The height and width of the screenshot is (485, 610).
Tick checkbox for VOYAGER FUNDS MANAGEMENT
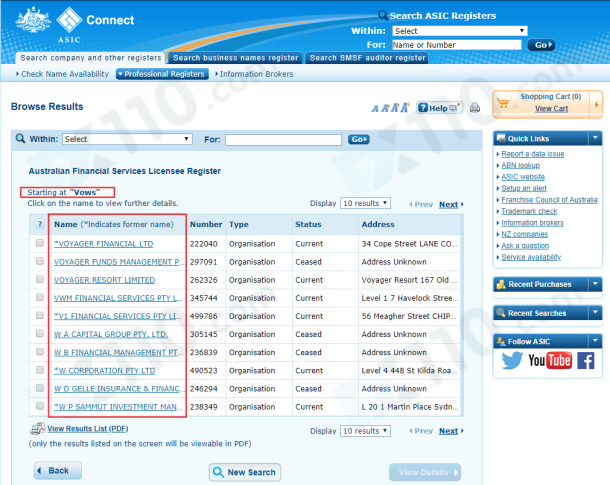(40, 261)
